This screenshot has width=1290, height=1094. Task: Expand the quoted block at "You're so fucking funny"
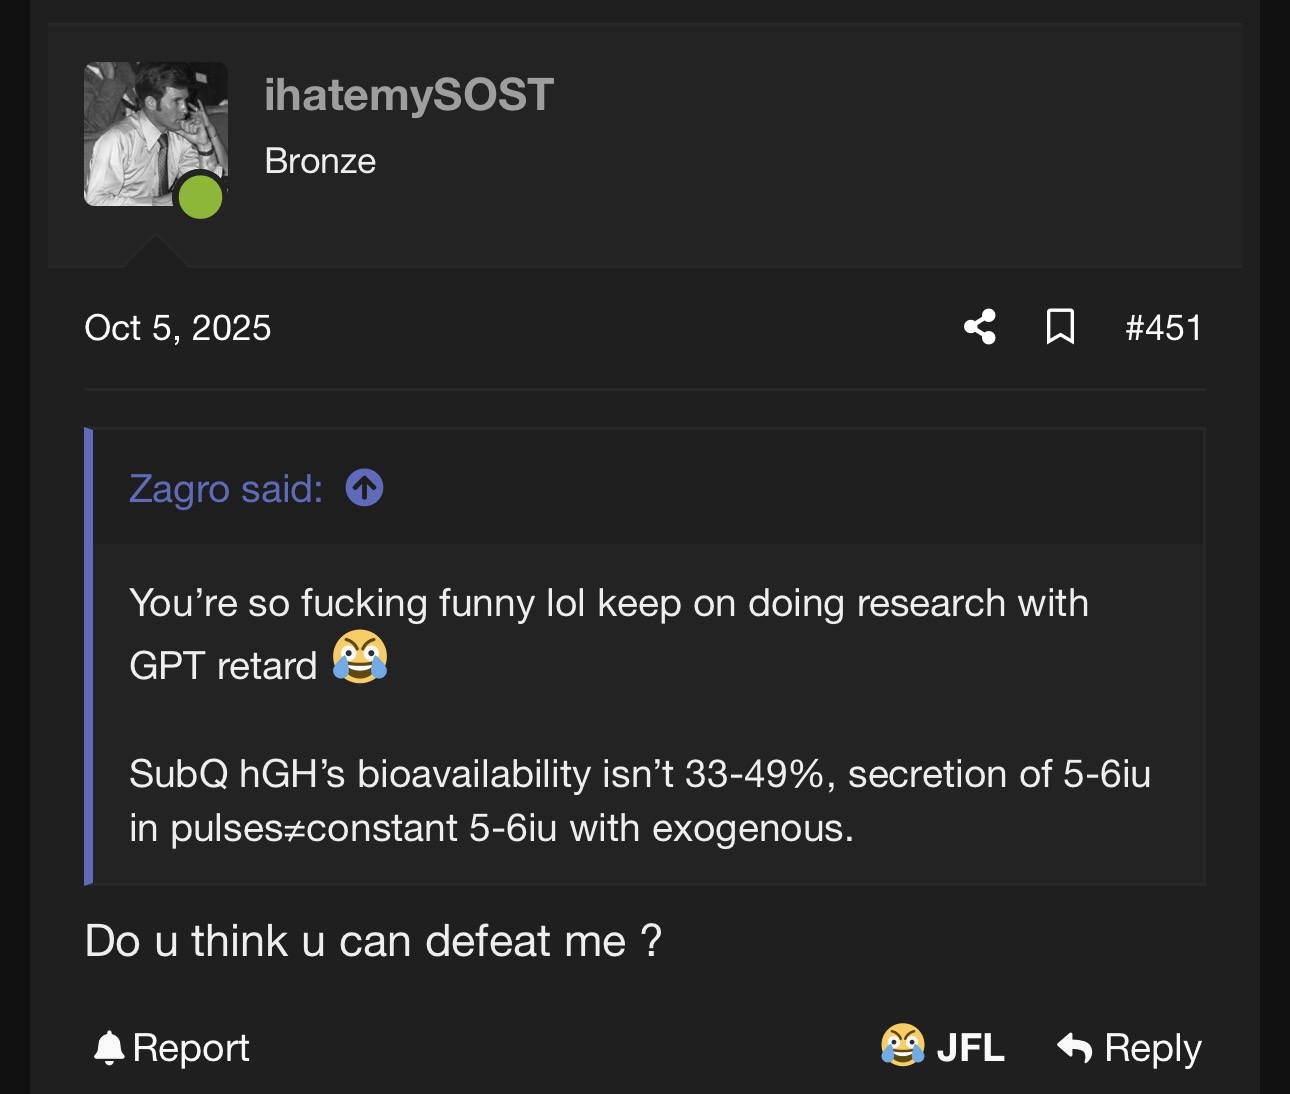tap(608, 604)
